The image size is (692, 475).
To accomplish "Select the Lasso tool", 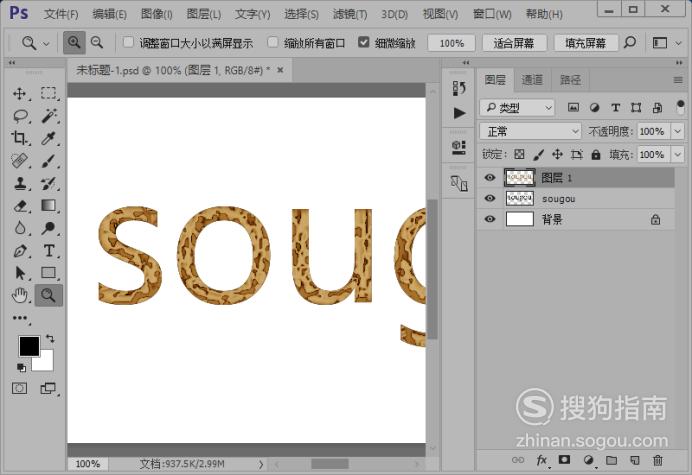I will tap(20, 116).
